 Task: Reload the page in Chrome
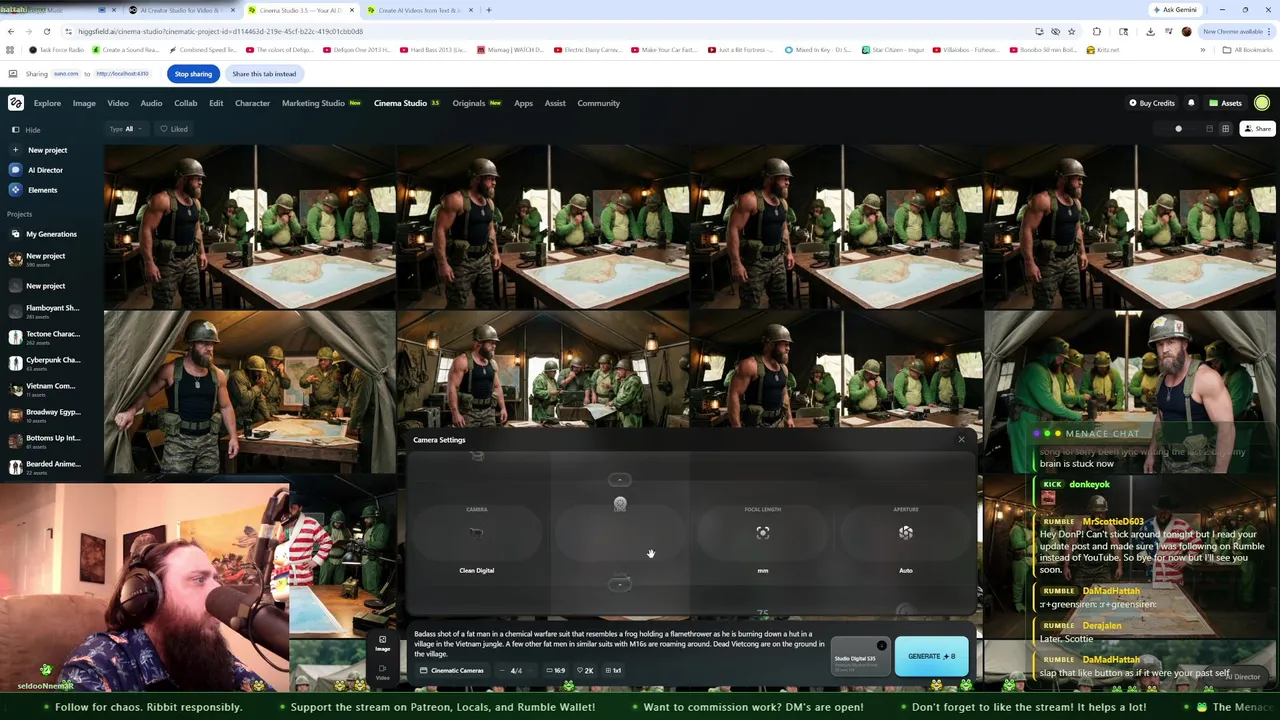(x=46, y=31)
